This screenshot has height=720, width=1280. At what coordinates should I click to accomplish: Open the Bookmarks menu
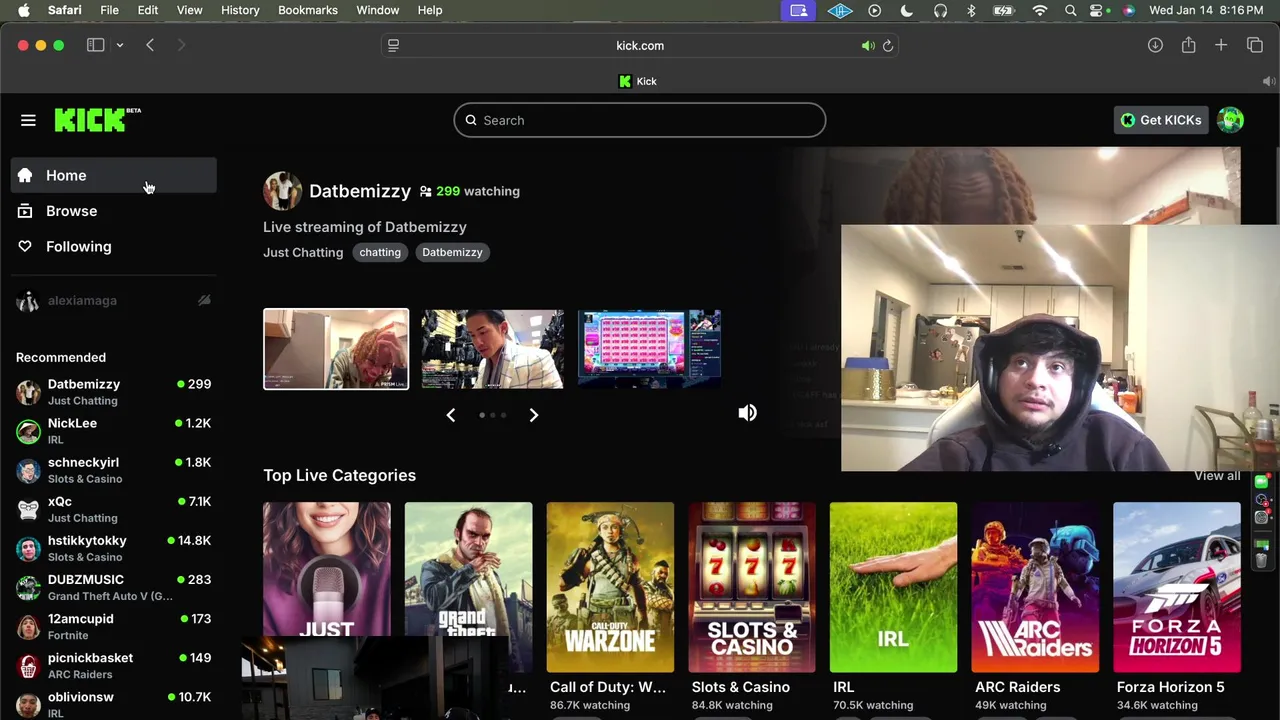tap(308, 10)
